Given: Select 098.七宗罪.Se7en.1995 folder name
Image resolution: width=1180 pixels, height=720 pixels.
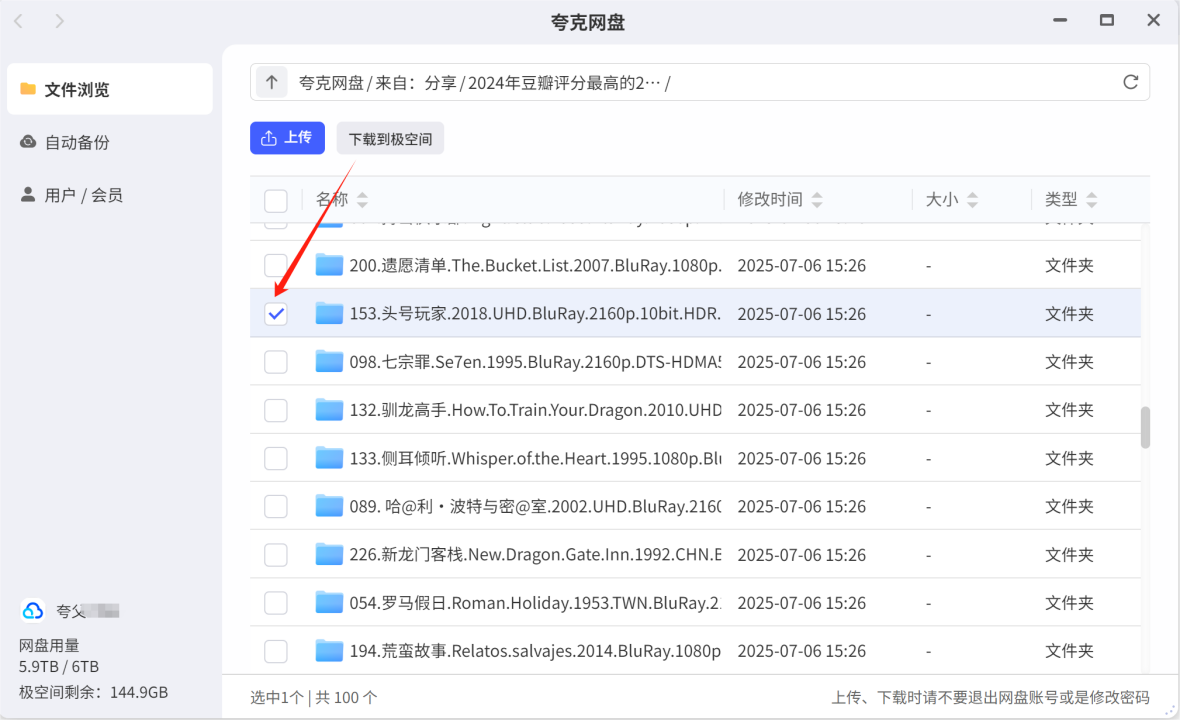Looking at the screenshot, I should 535,361.
